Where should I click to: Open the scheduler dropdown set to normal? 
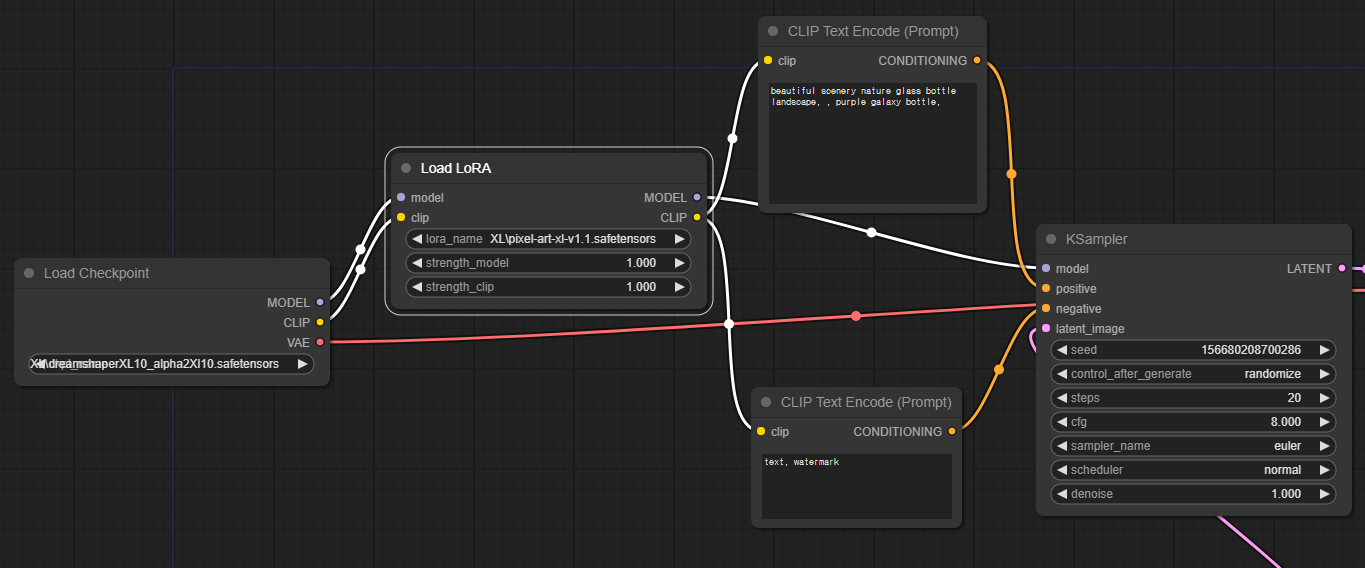click(x=1193, y=470)
